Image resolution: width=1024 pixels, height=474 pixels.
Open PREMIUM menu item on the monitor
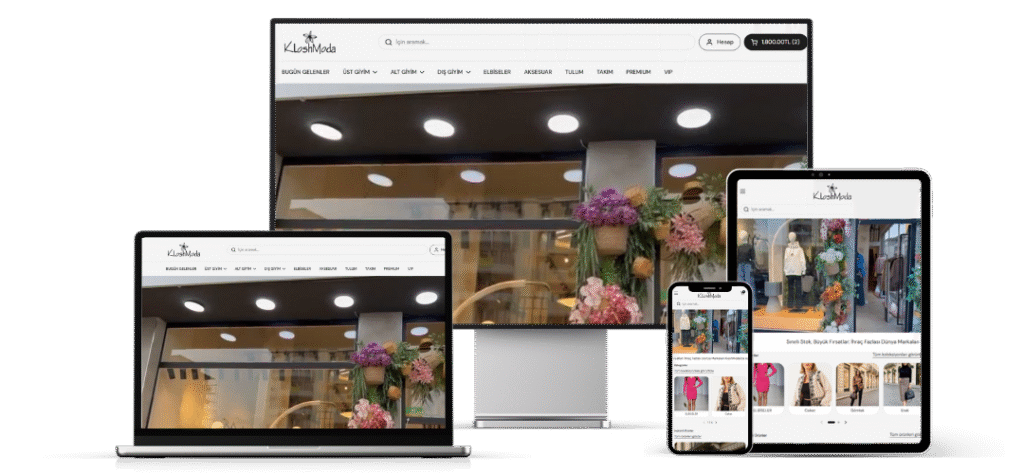[638, 72]
